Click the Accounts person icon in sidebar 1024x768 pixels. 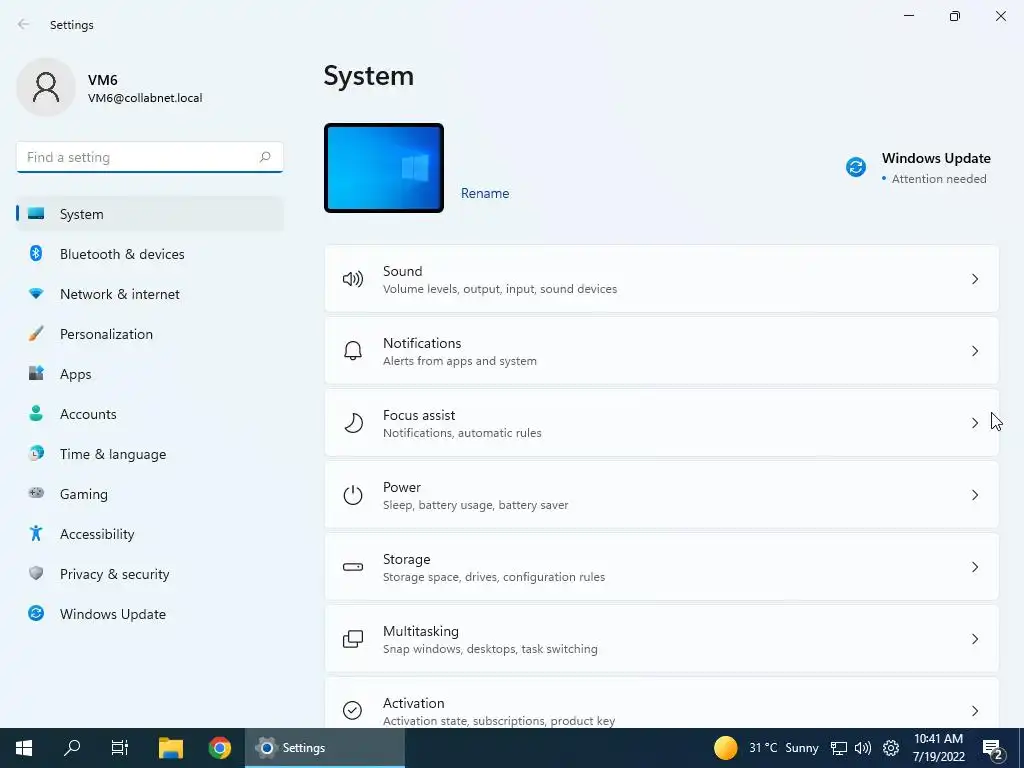tap(36, 413)
